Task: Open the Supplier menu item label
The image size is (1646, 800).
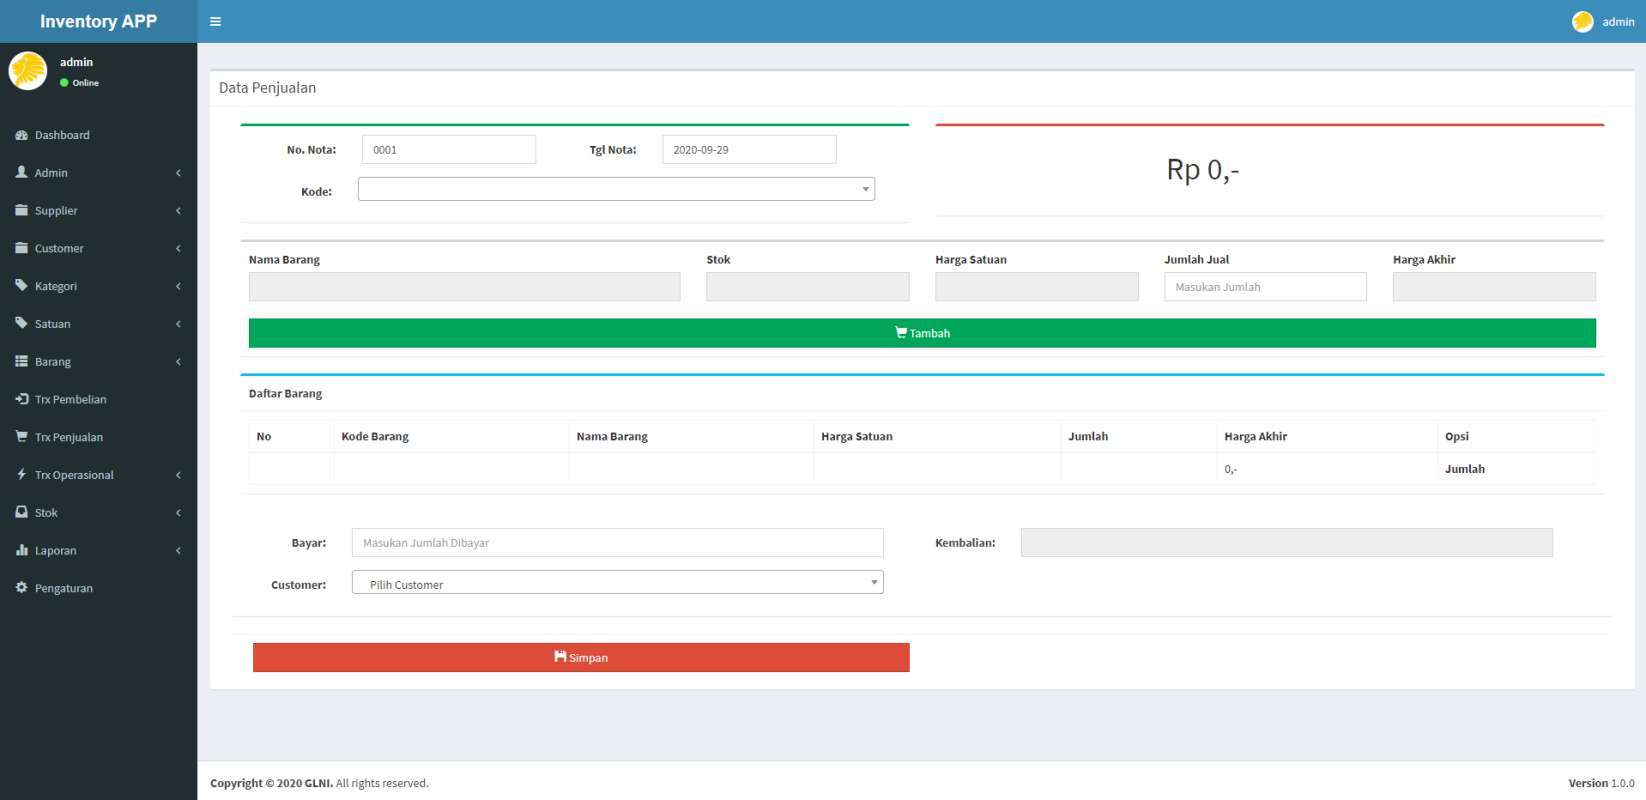Action: point(56,211)
